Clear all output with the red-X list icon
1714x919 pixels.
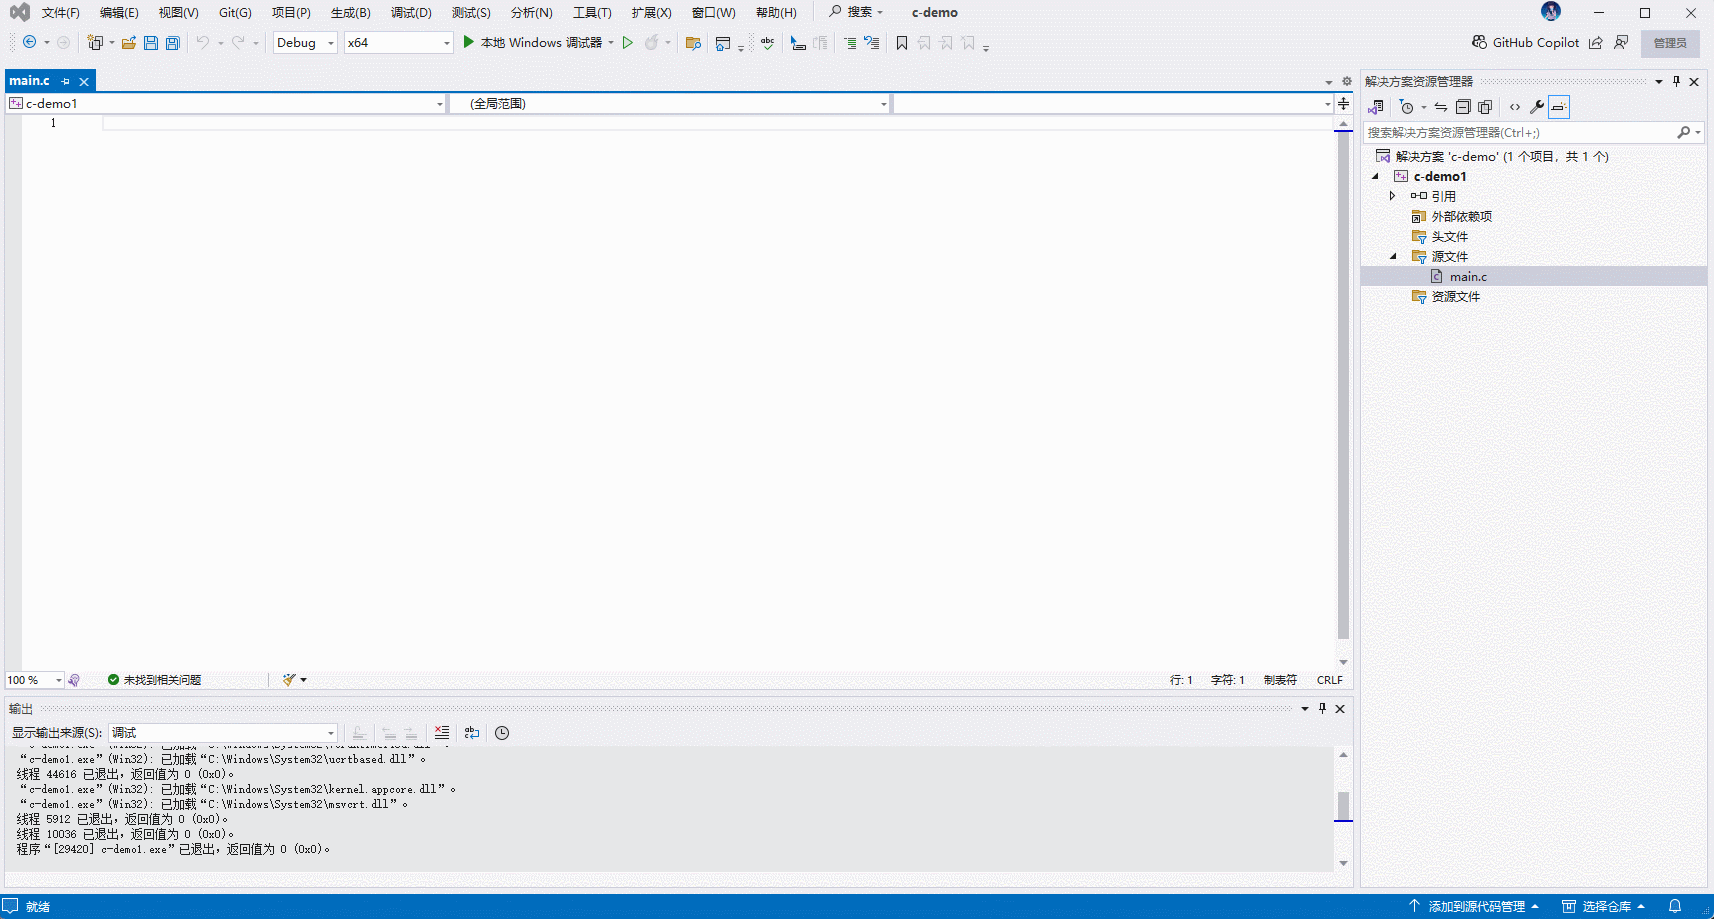tap(442, 733)
